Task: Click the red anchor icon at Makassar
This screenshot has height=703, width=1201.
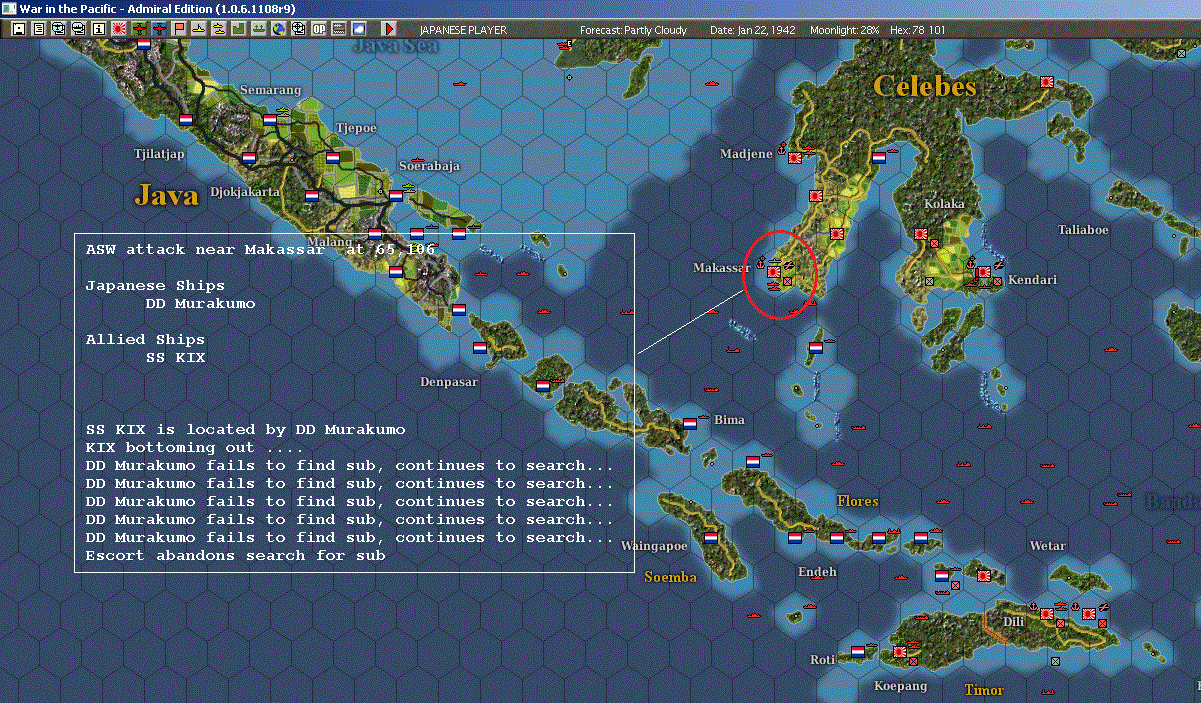Action: click(761, 264)
